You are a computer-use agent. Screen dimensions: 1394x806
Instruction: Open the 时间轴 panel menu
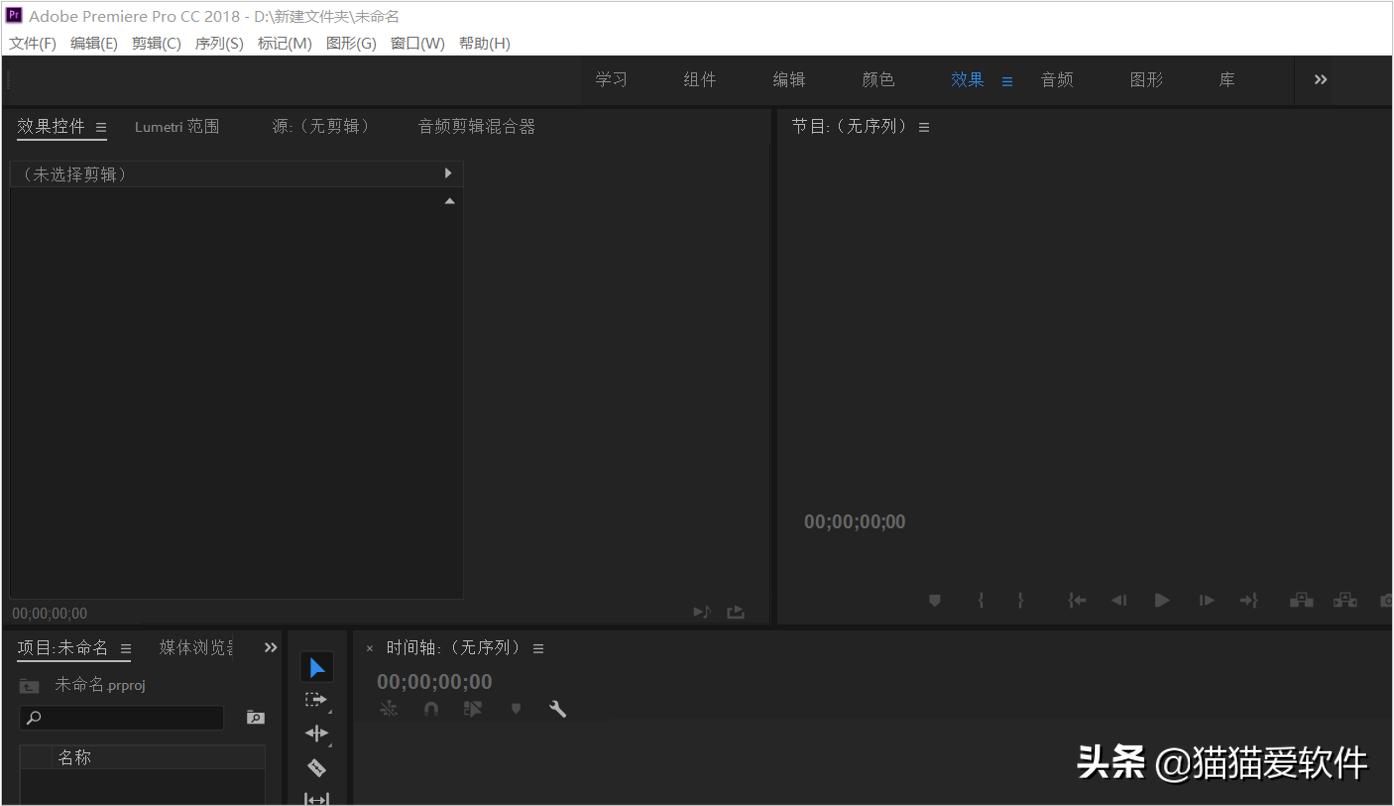coord(538,647)
